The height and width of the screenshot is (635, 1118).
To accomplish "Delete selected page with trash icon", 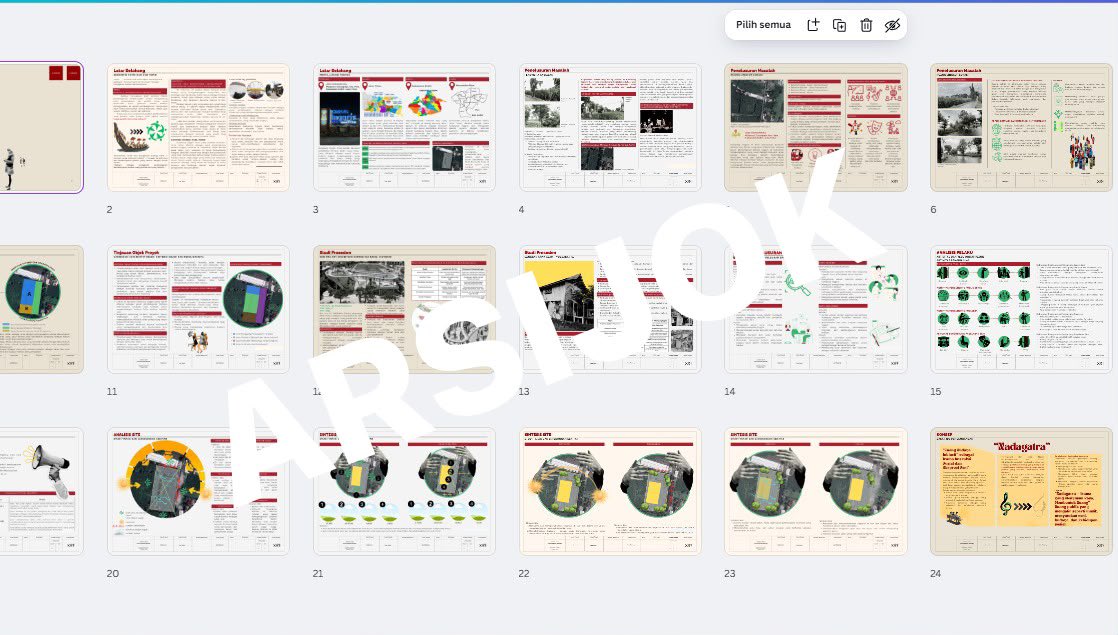I will pos(866,25).
